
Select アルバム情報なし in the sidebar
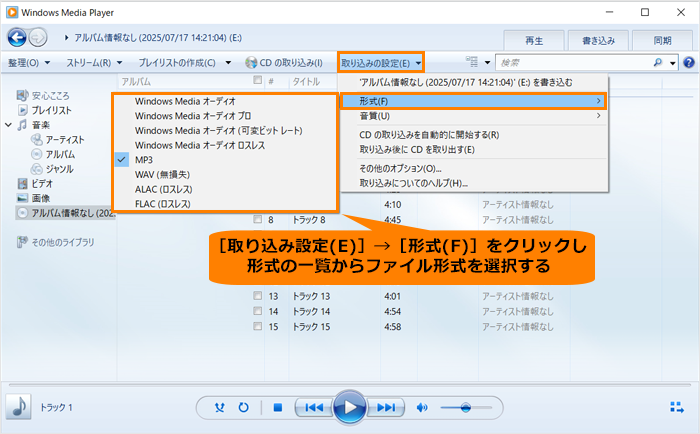(x=66, y=213)
